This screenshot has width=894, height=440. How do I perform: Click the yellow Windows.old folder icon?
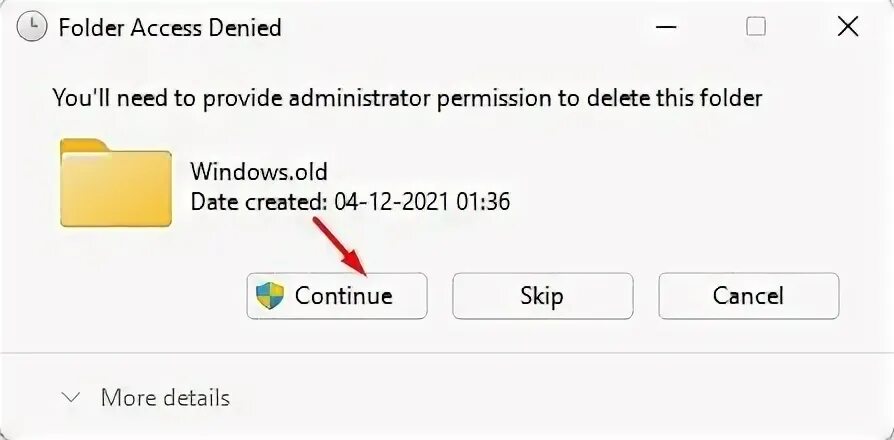click(115, 183)
